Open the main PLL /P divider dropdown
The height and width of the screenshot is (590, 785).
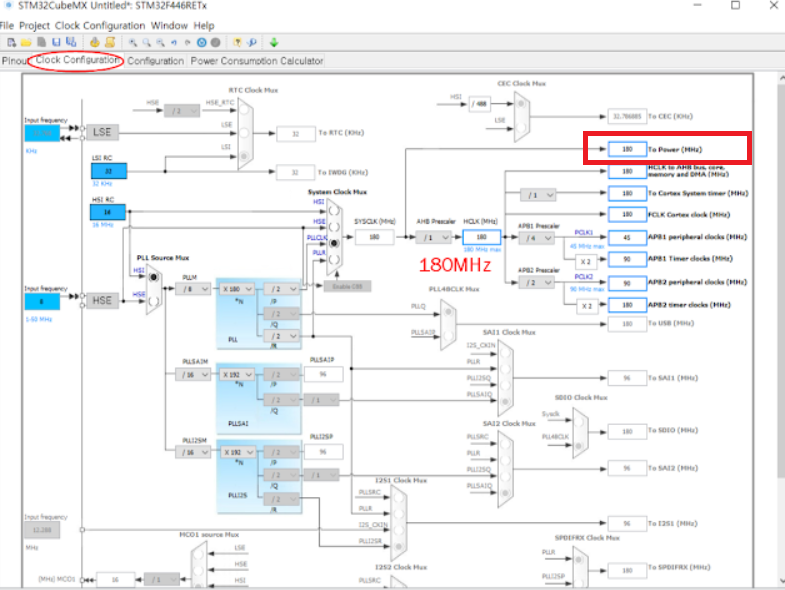281,289
